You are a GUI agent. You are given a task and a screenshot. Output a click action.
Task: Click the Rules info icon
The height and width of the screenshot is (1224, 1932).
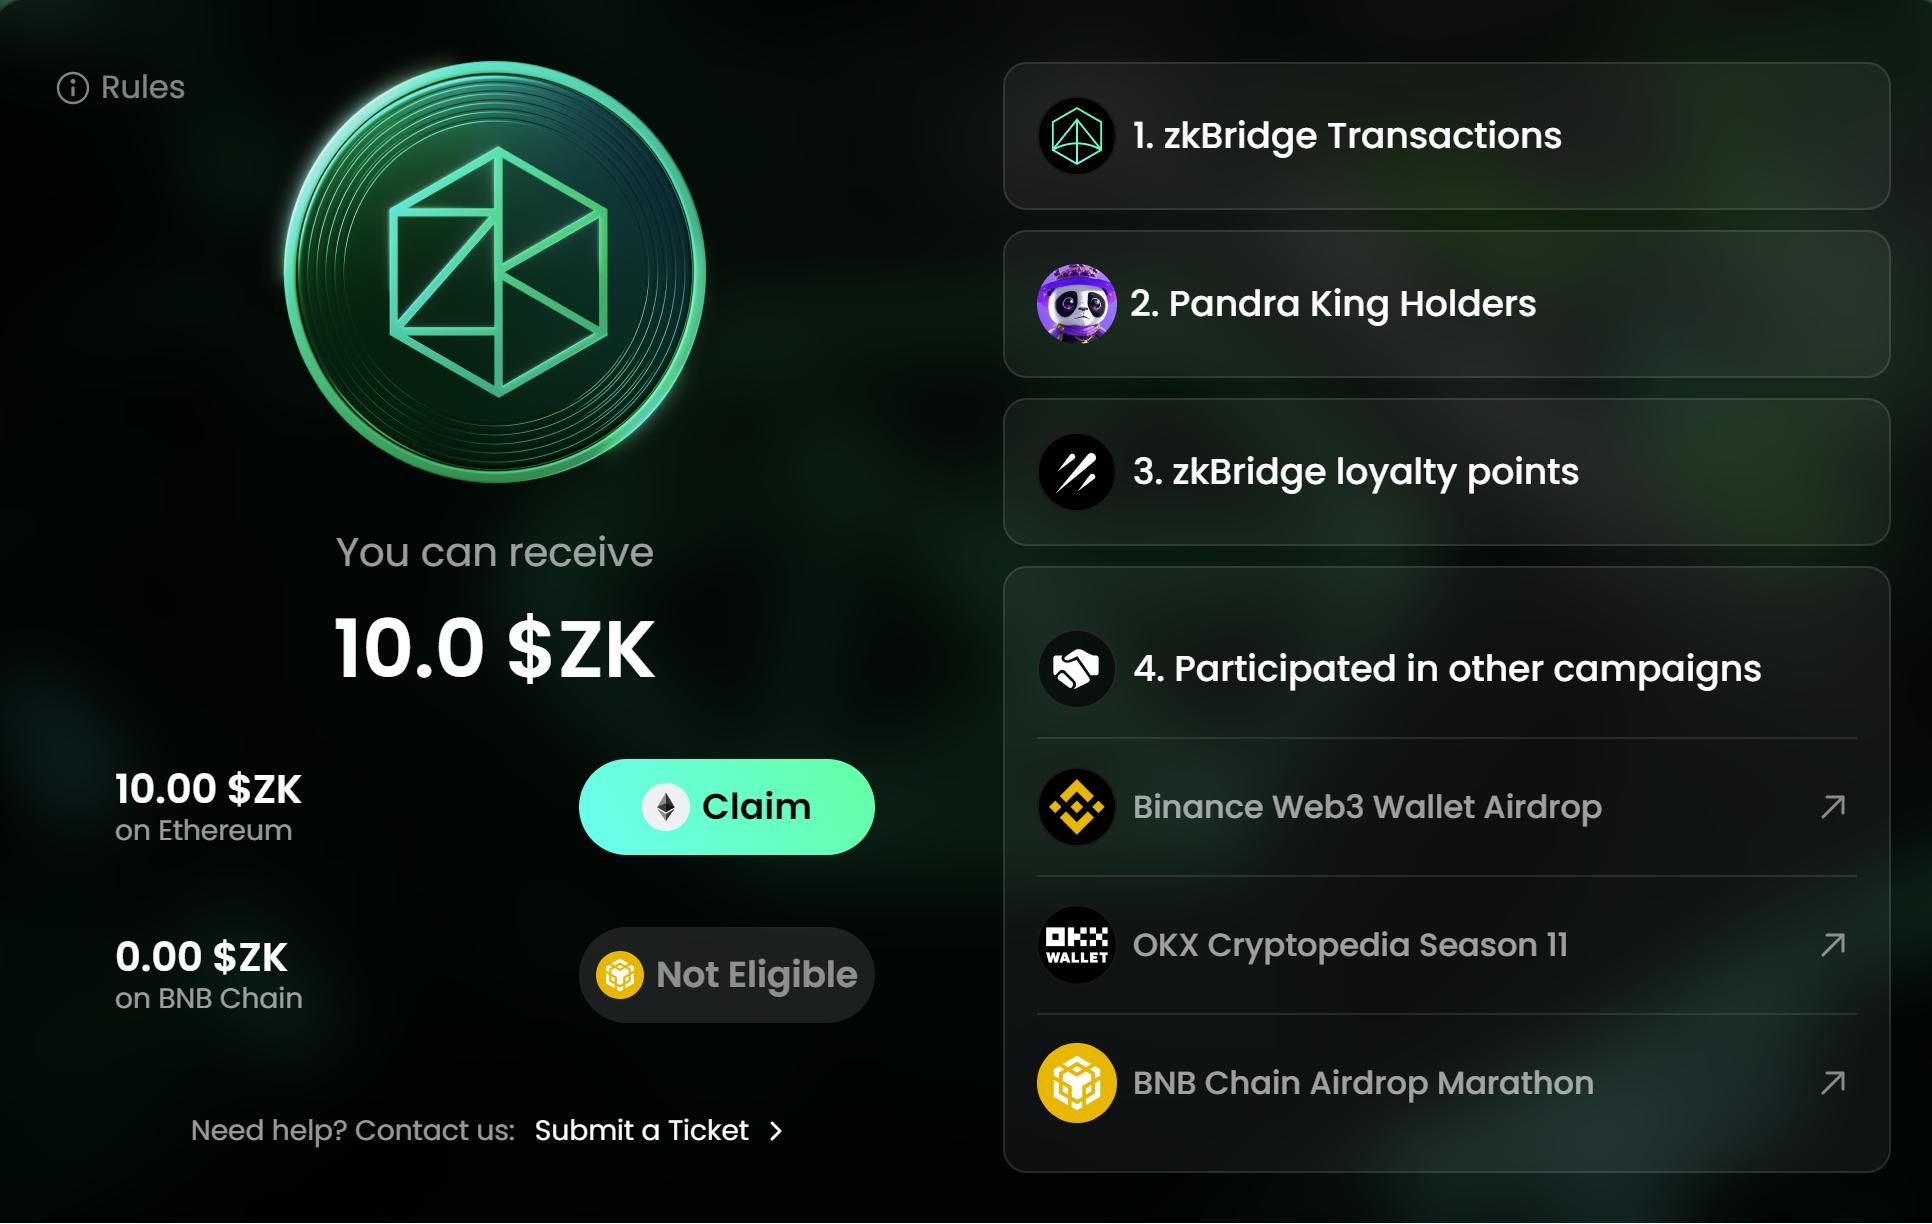(x=73, y=88)
